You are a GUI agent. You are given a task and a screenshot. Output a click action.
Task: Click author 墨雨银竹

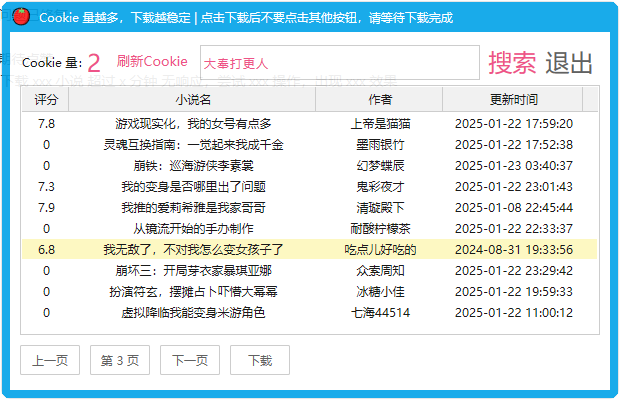click(x=380, y=145)
